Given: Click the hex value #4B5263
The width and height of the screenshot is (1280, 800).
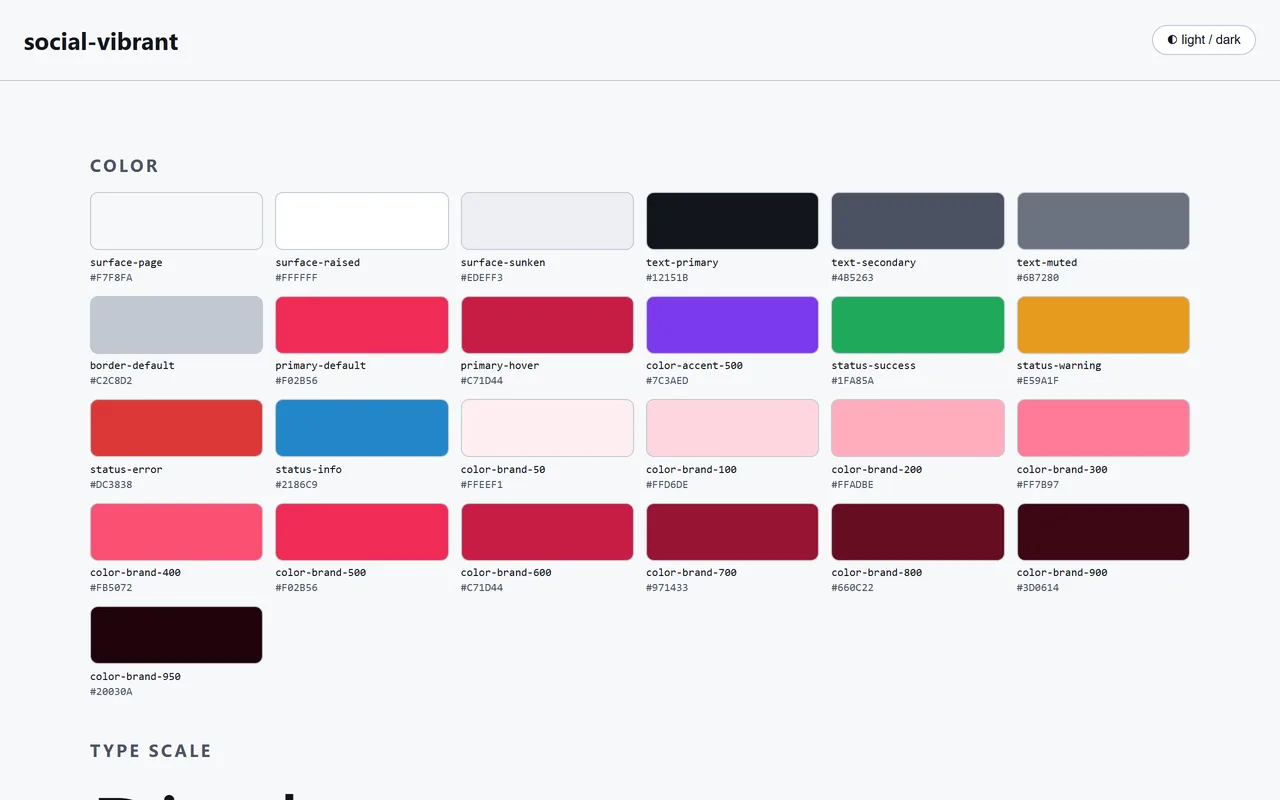Looking at the screenshot, I should click(x=853, y=278).
